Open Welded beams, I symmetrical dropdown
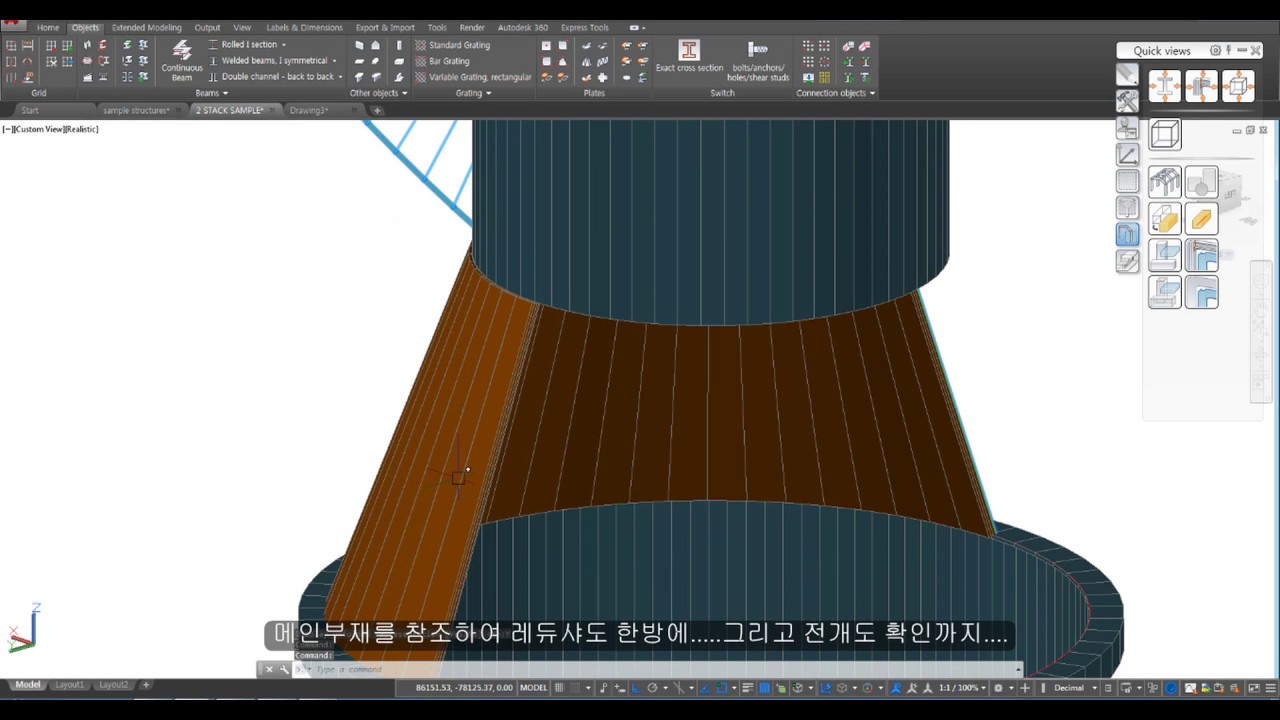Image resolution: width=1280 pixels, height=720 pixels. 334,61
